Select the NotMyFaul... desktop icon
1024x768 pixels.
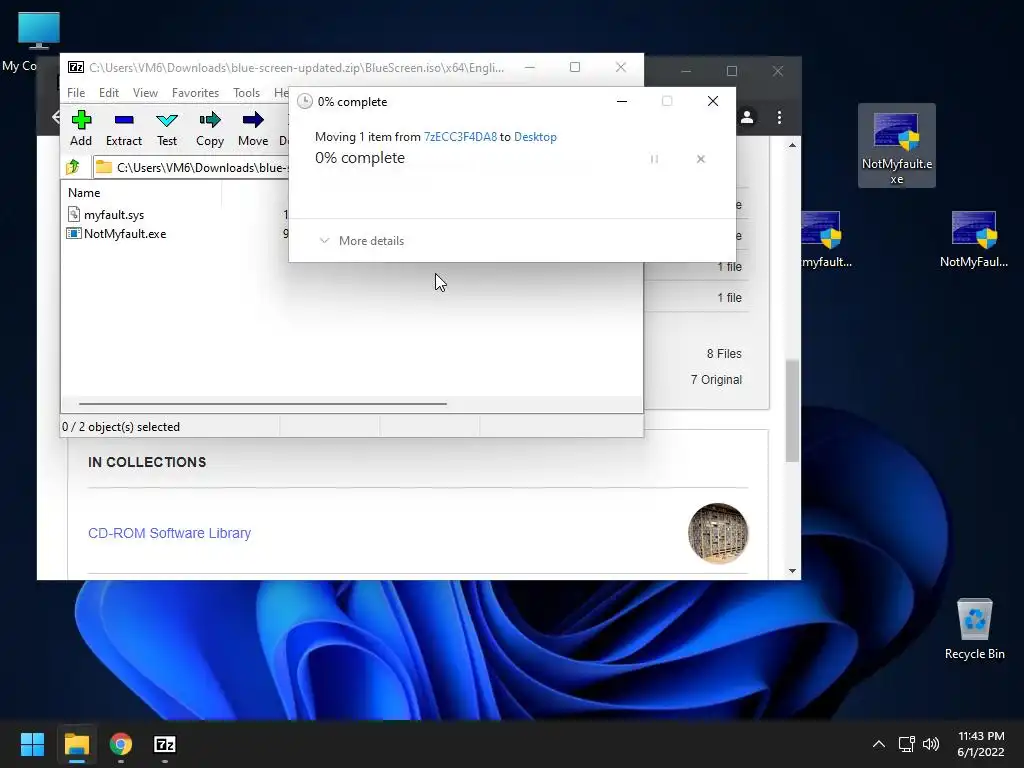point(974,239)
